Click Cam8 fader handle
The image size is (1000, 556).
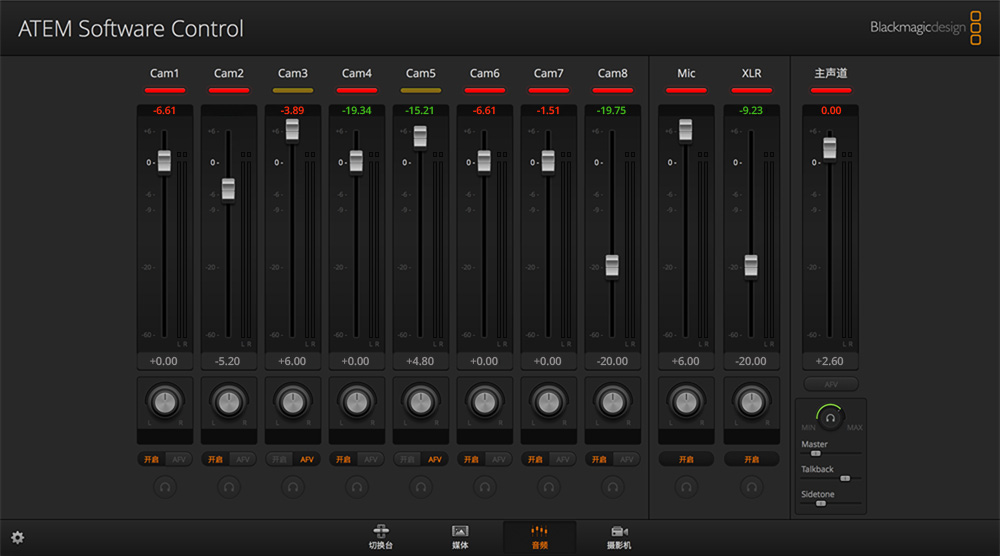pos(612,266)
